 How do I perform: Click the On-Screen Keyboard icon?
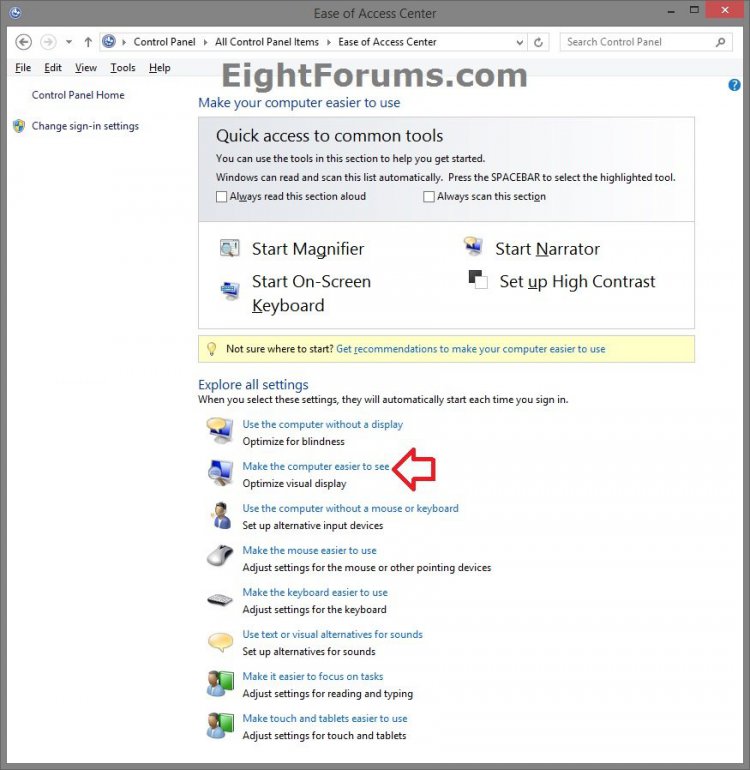(229, 290)
